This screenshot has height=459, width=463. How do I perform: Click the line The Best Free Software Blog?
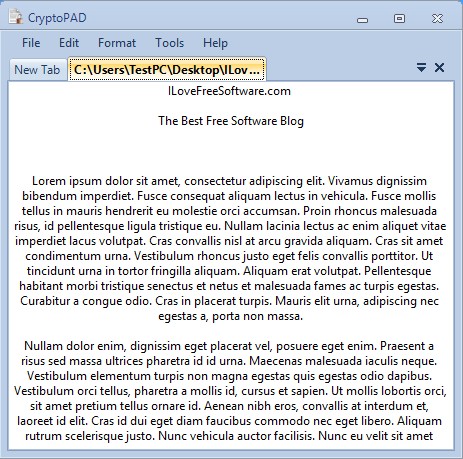(231, 121)
